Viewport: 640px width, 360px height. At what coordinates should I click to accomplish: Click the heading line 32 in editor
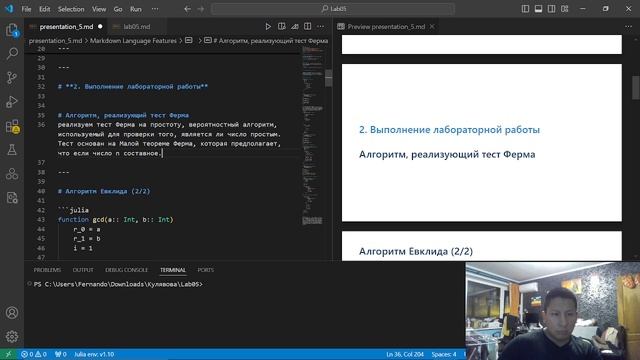[133, 87]
